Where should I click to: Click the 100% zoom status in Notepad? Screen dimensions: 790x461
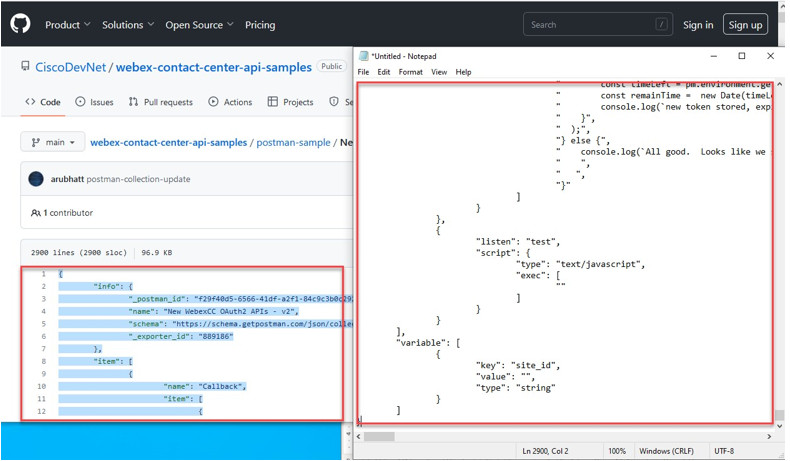pyautogui.click(x=617, y=451)
